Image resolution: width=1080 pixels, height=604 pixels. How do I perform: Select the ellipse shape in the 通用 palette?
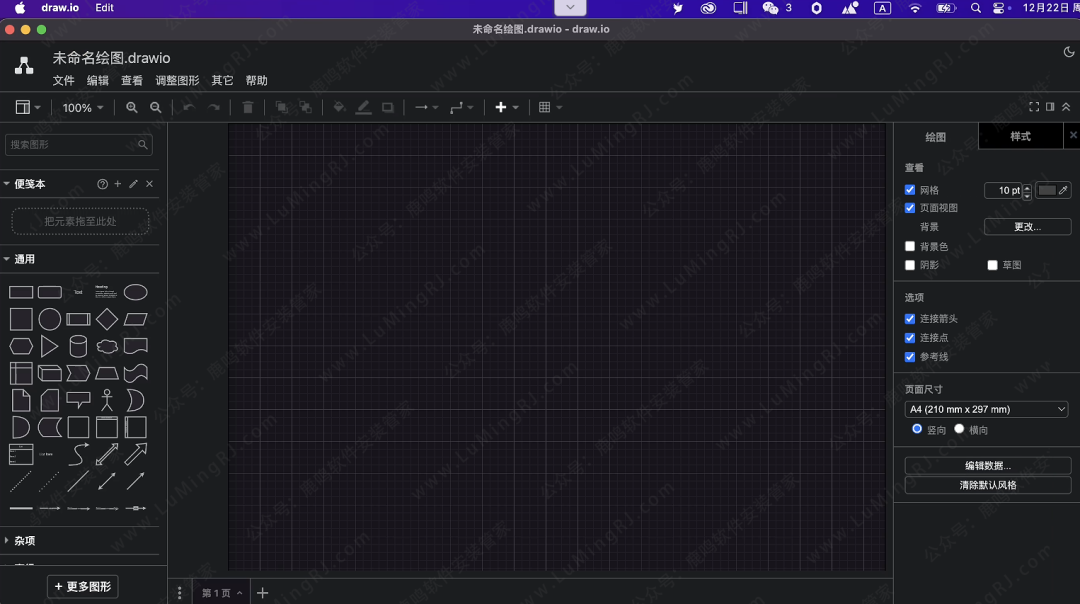point(135,292)
